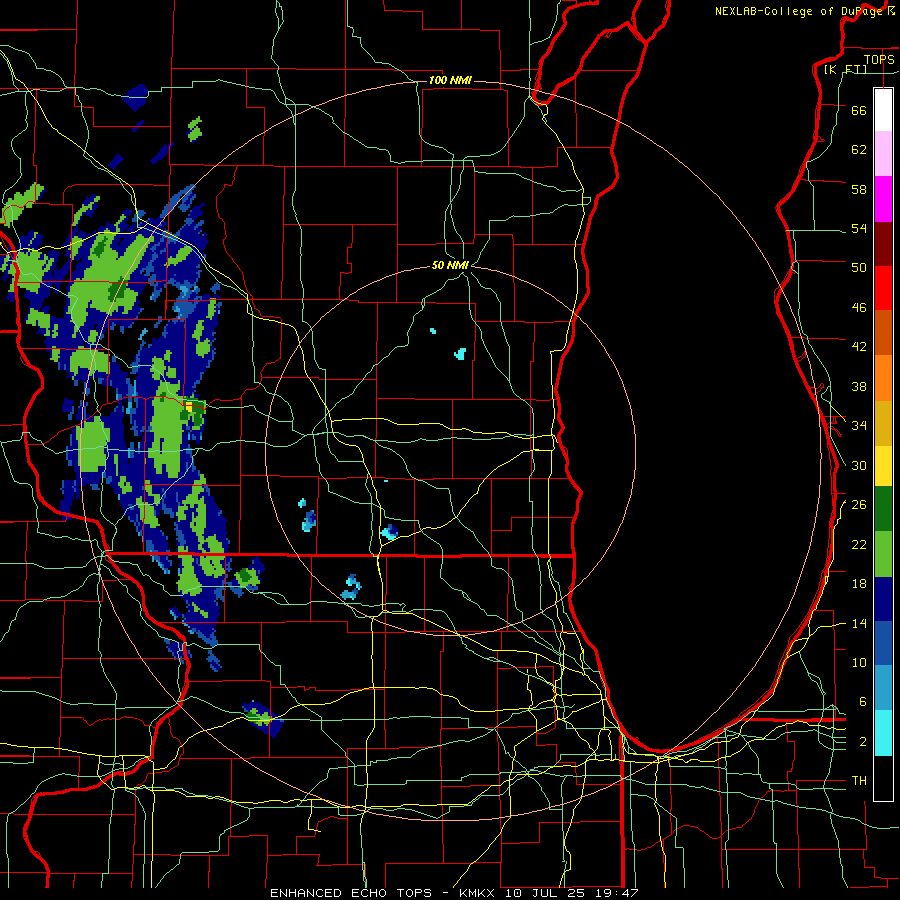Click the TH threshold label
Screen dimensions: 900x900
click(x=859, y=780)
